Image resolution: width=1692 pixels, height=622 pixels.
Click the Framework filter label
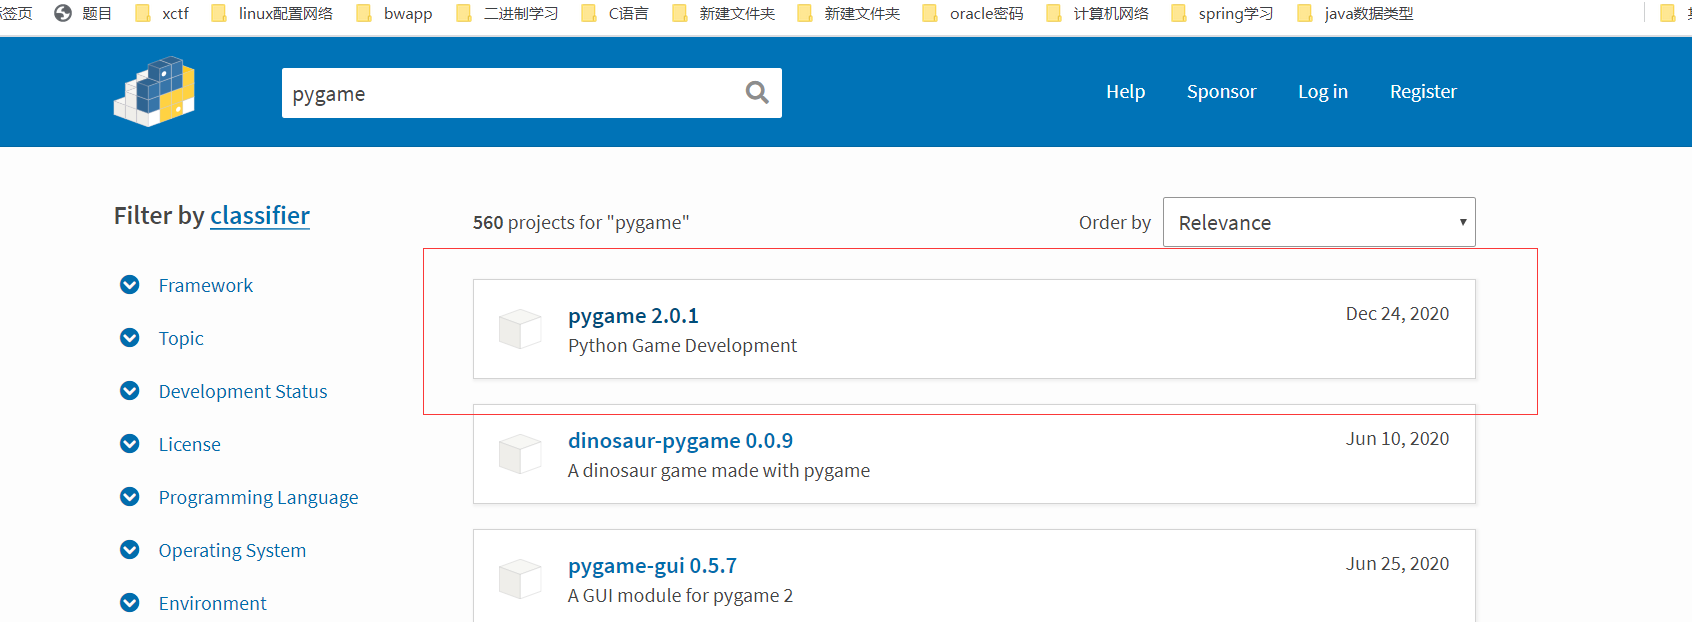coord(206,285)
